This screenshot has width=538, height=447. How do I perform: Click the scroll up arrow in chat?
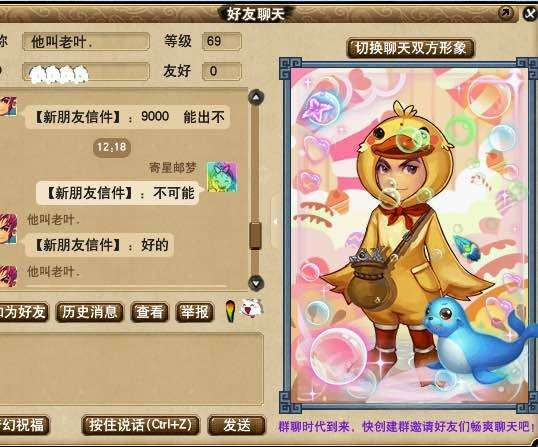256,97
